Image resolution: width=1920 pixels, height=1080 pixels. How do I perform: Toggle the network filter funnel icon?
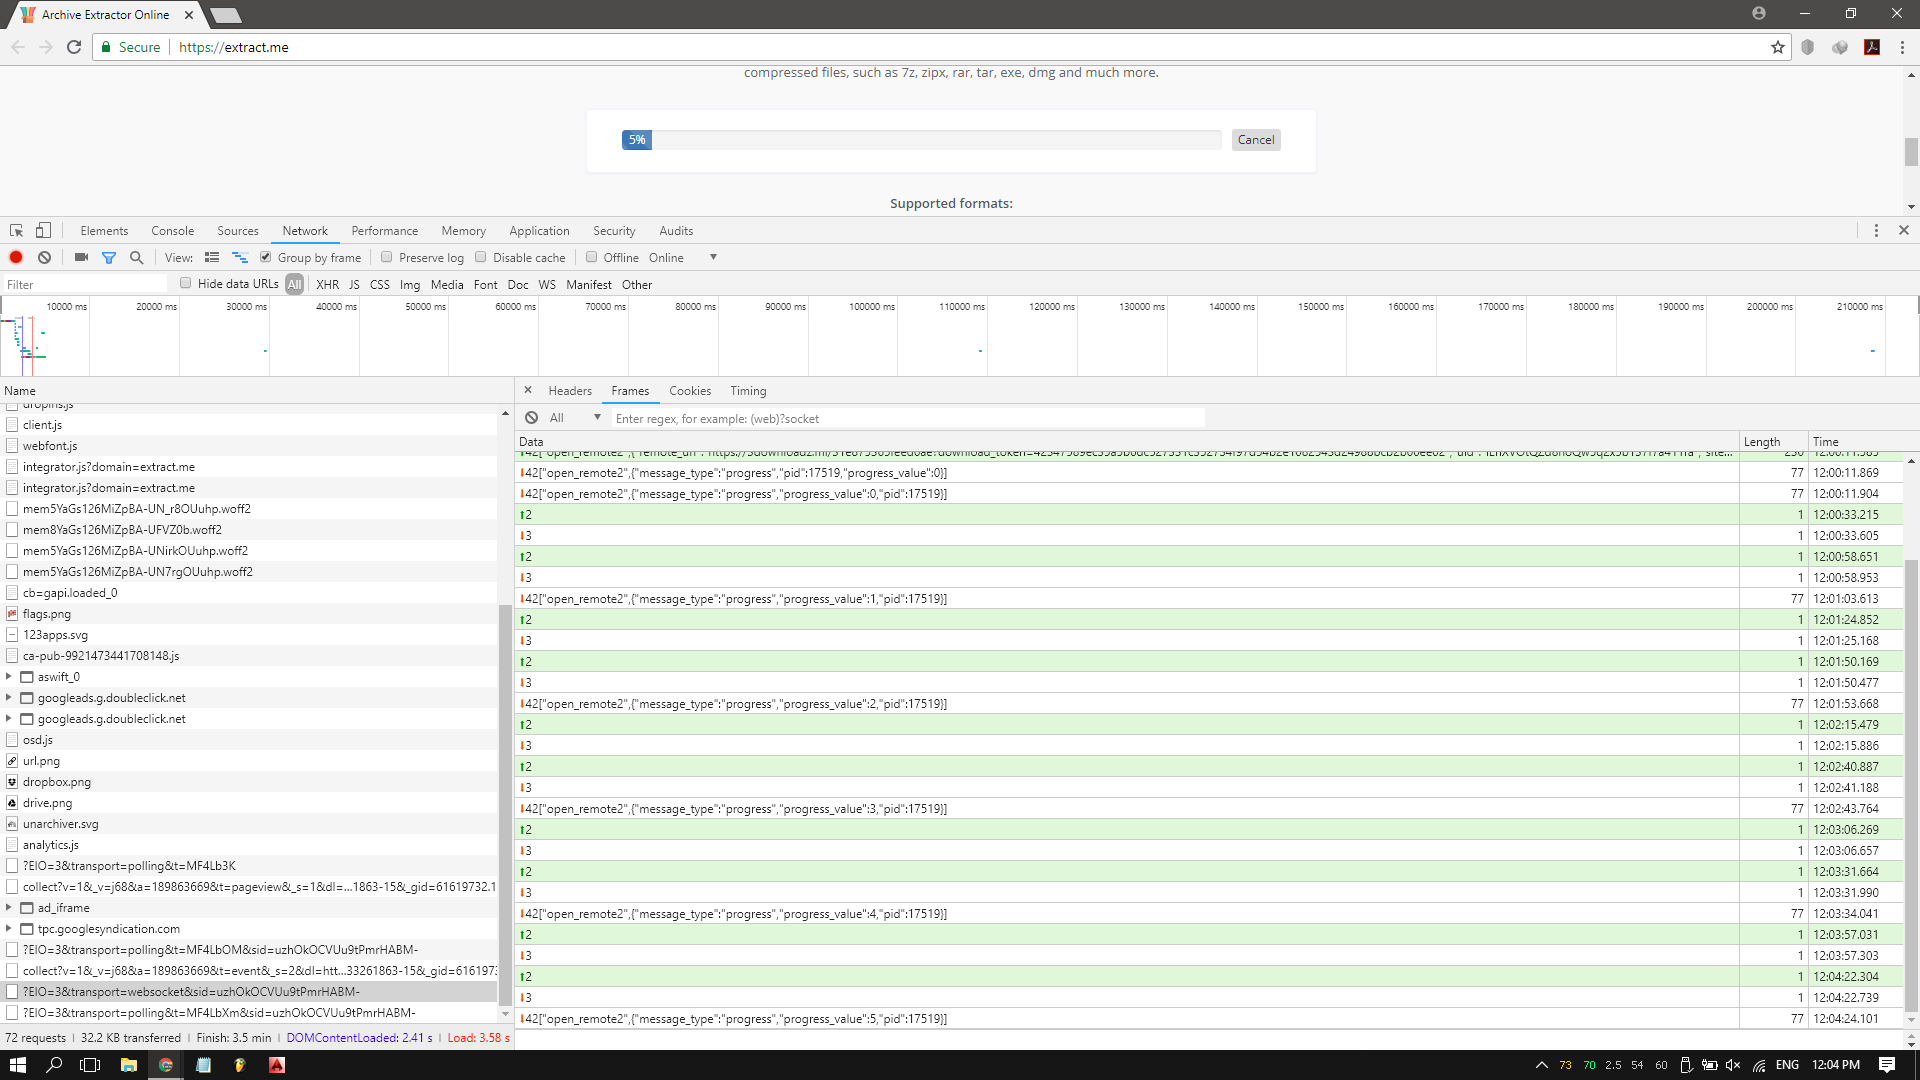click(109, 257)
